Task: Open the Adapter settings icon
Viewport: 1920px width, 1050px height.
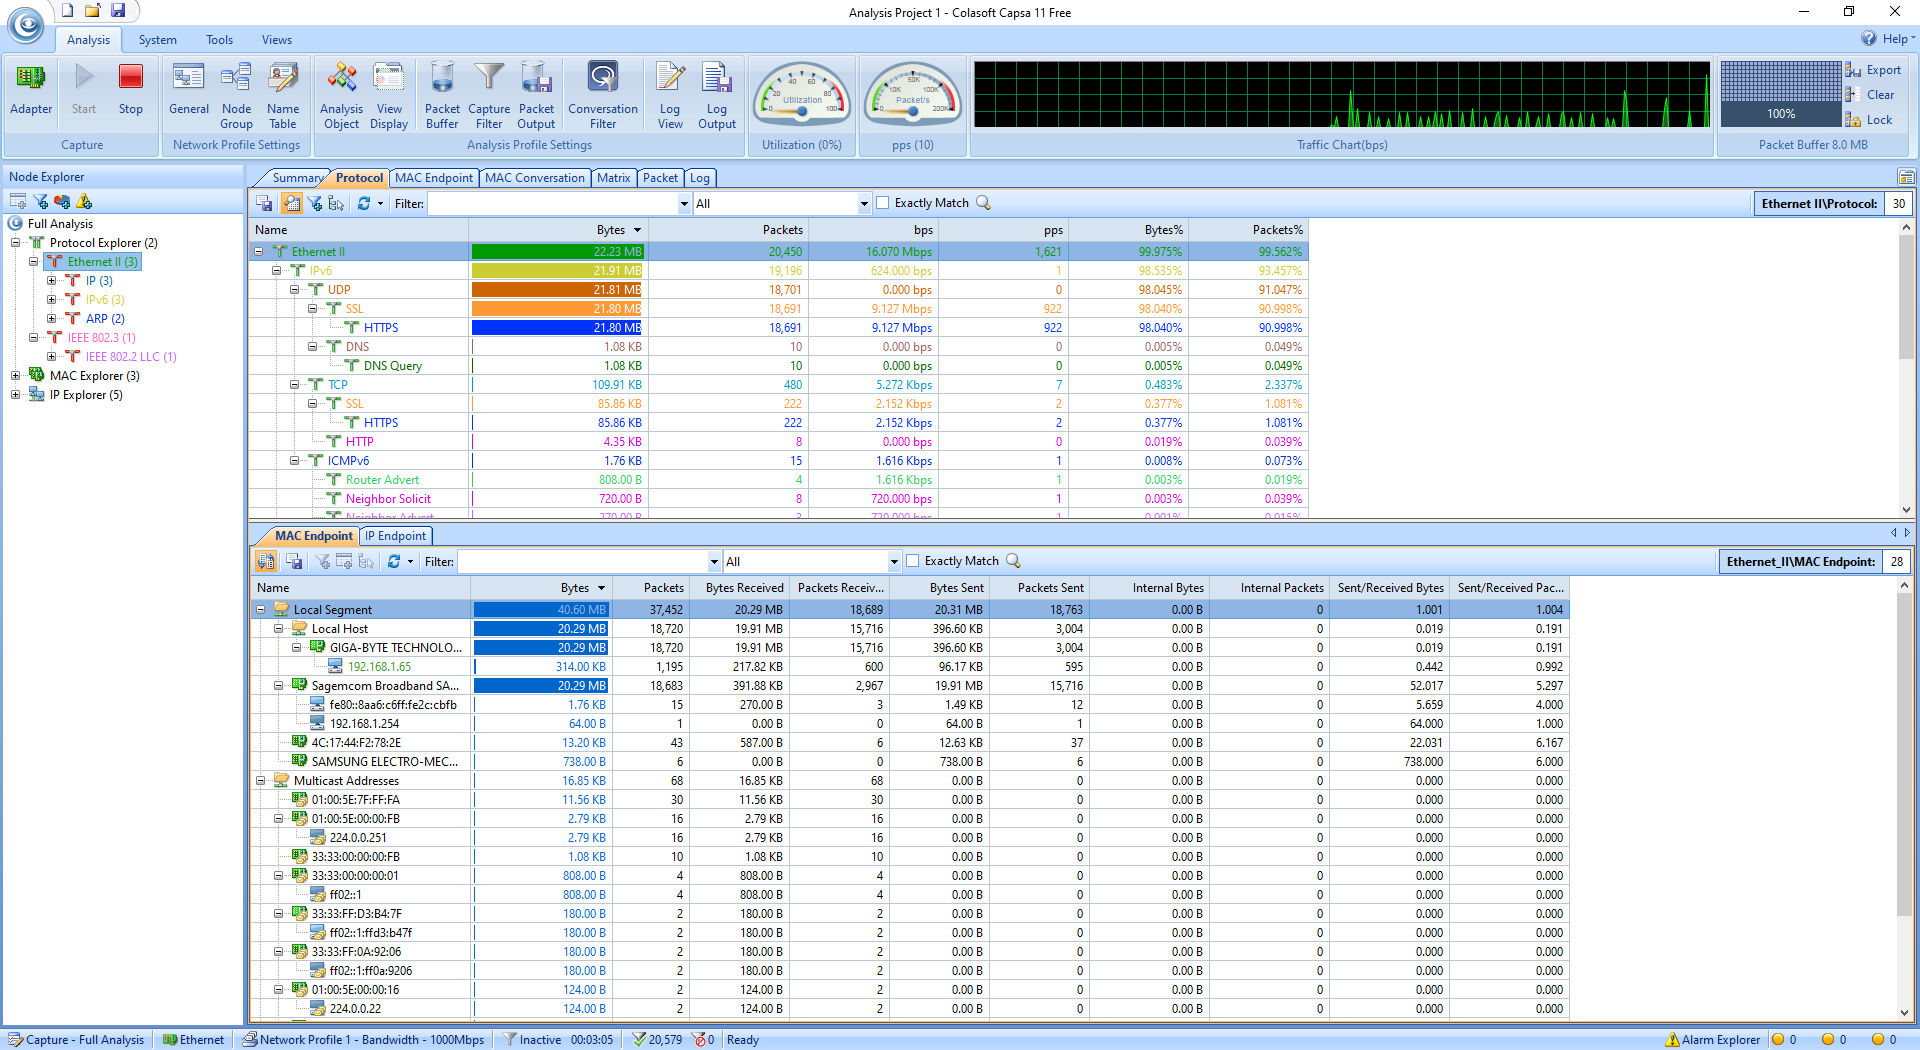Action: click(x=31, y=90)
